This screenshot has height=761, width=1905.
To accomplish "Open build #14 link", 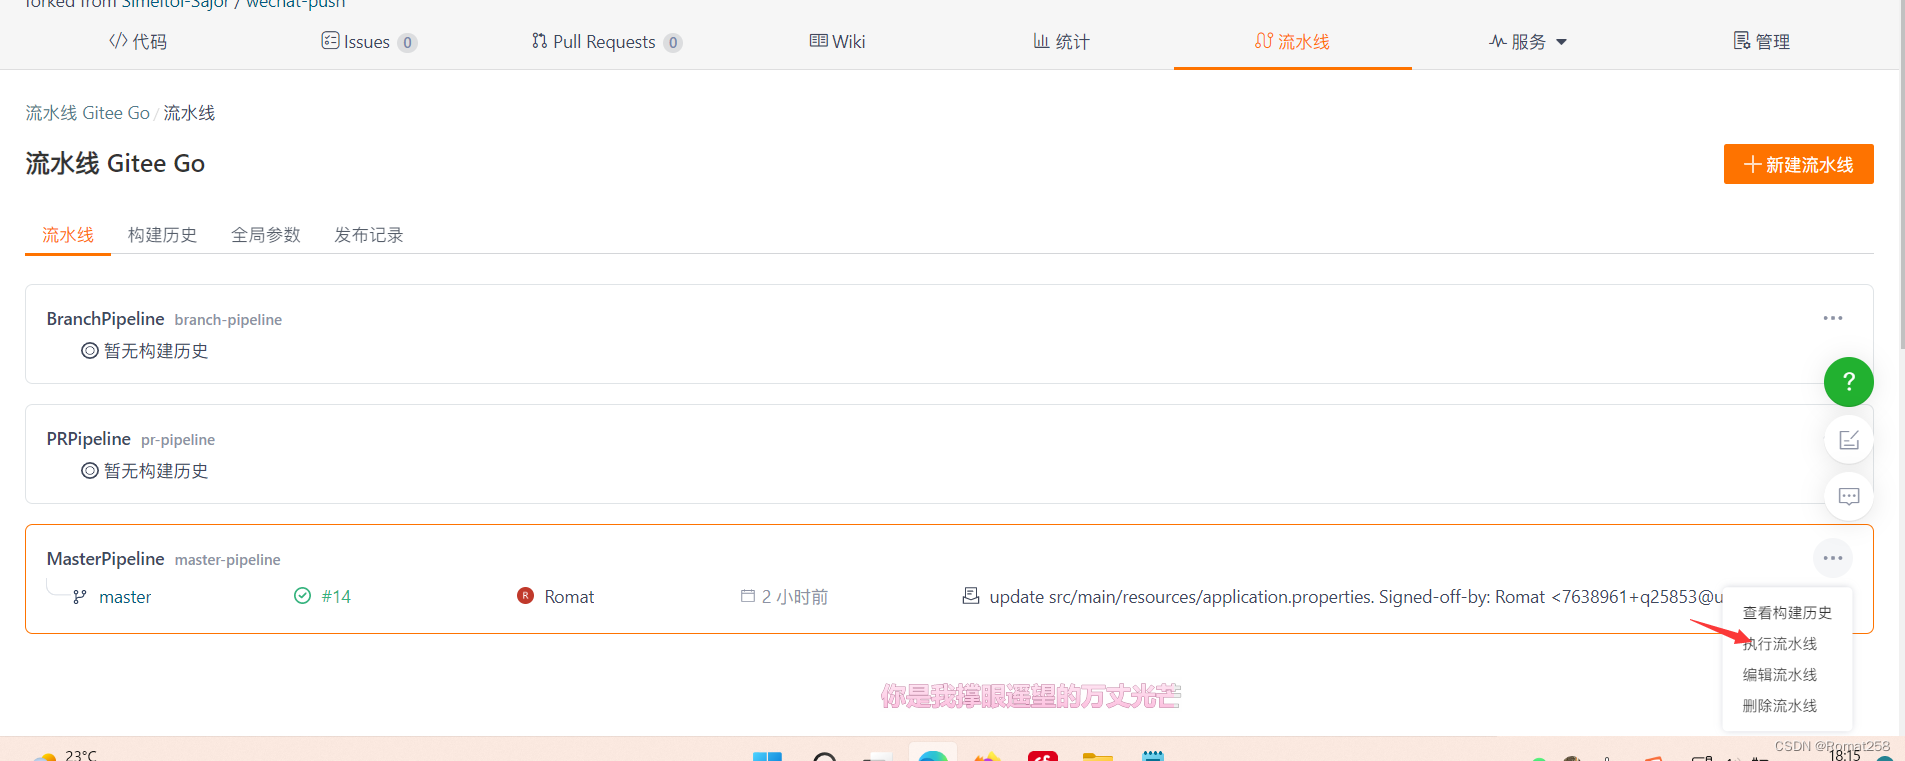I will coord(336,596).
